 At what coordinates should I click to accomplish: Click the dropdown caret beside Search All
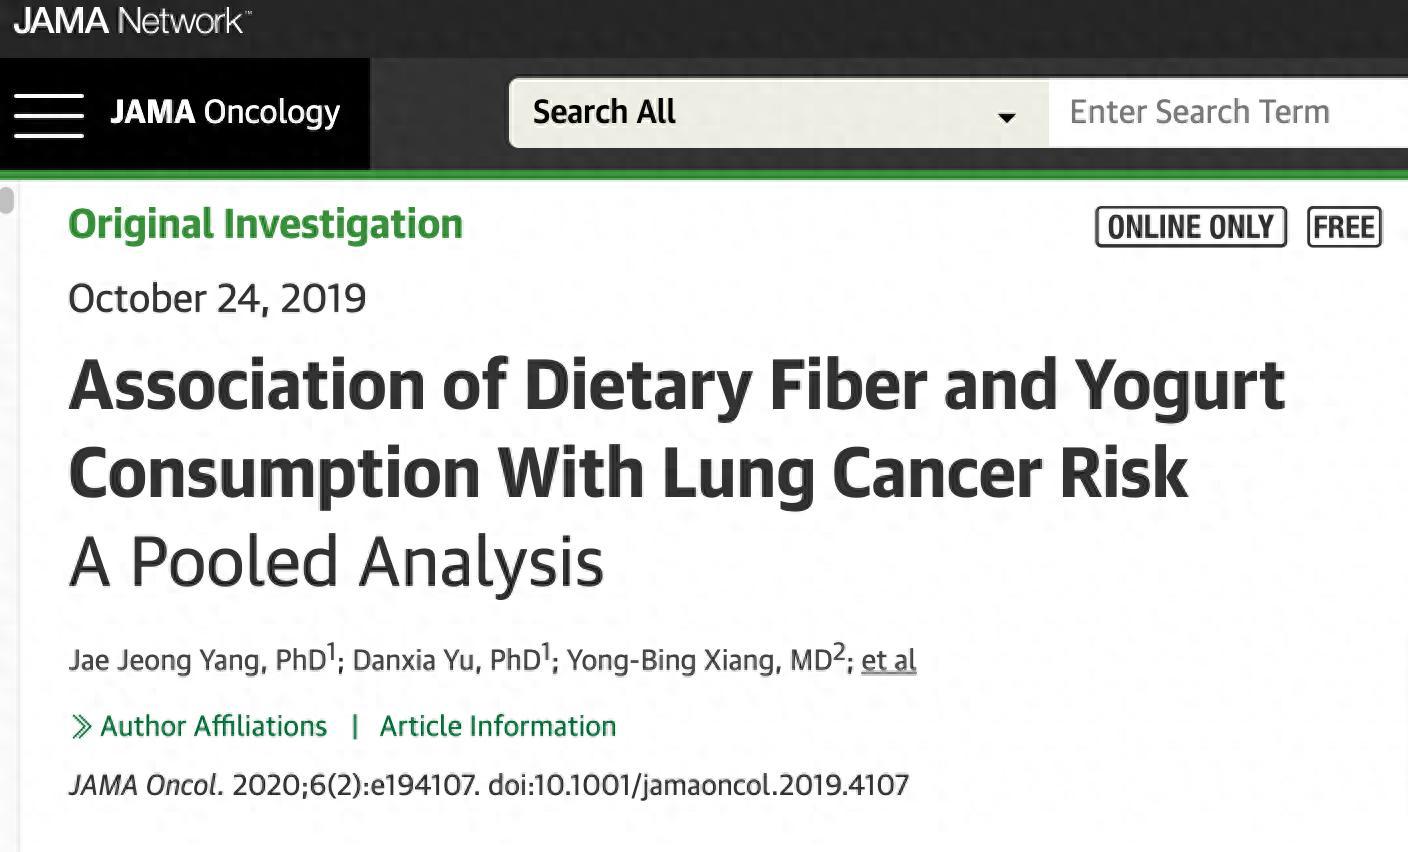(1006, 117)
